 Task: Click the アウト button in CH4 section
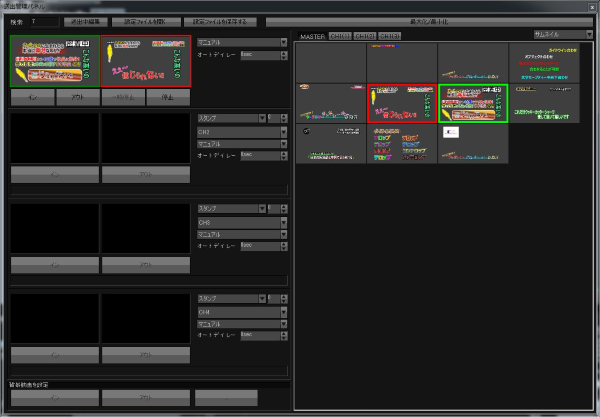(x=146, y=355)
